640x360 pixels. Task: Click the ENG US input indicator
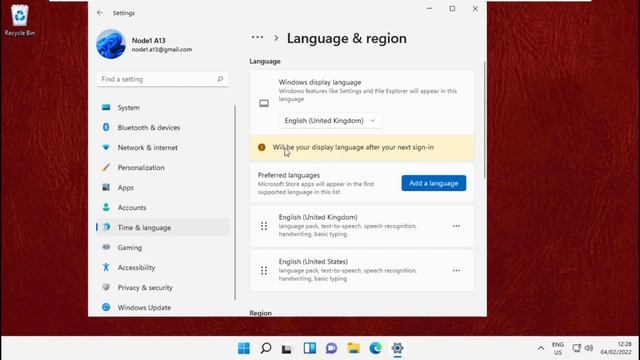coord(558,348)
